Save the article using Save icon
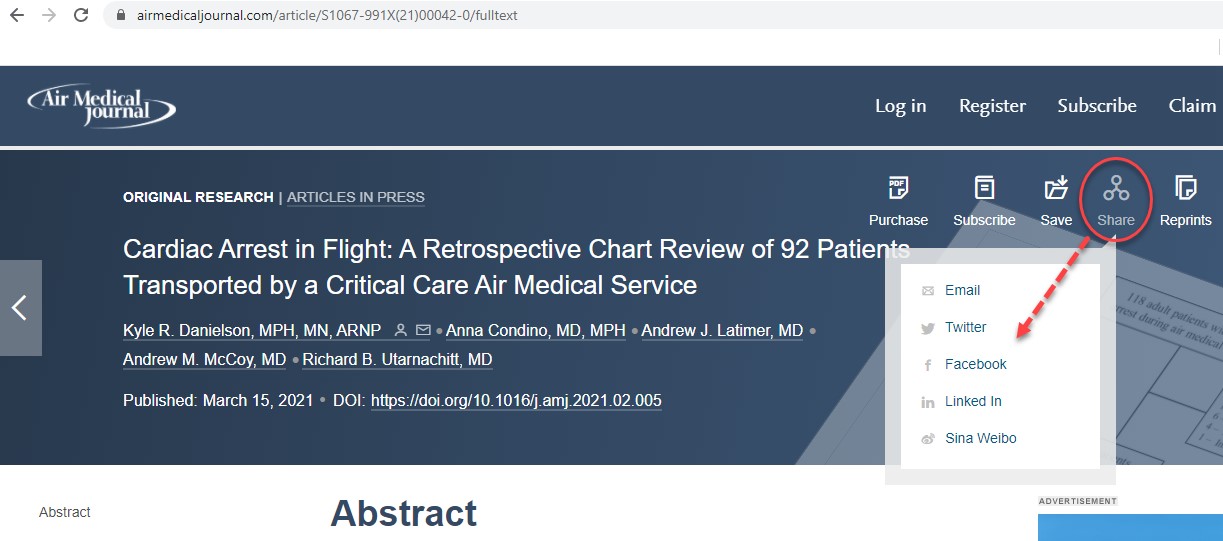 click(1056, 188)
